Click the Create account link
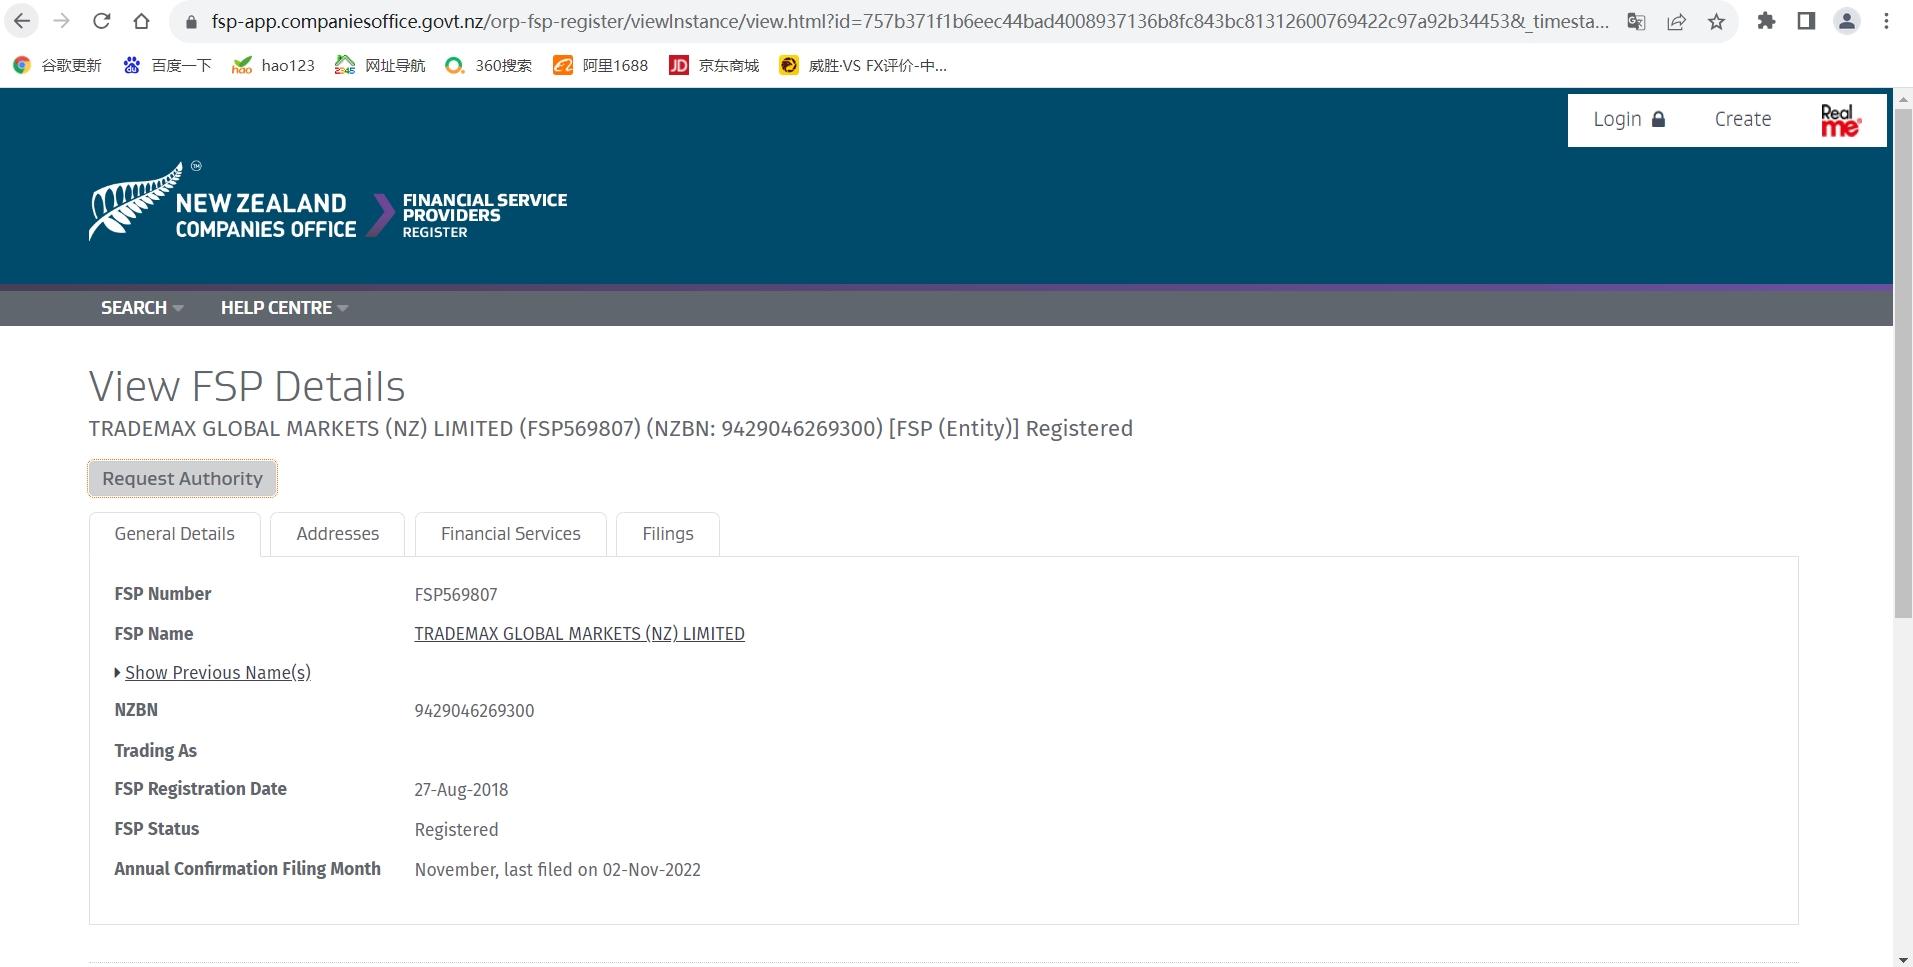 [x=1743, y=119]
